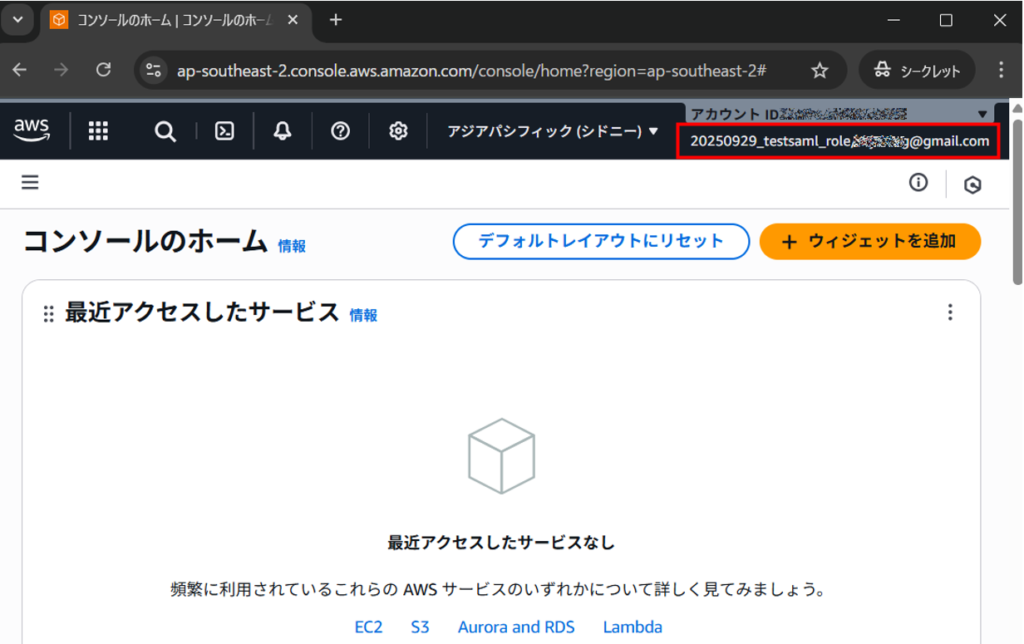Bookmark this page with the star icon
Screen dimensions: 1024x644
point(819,70)
